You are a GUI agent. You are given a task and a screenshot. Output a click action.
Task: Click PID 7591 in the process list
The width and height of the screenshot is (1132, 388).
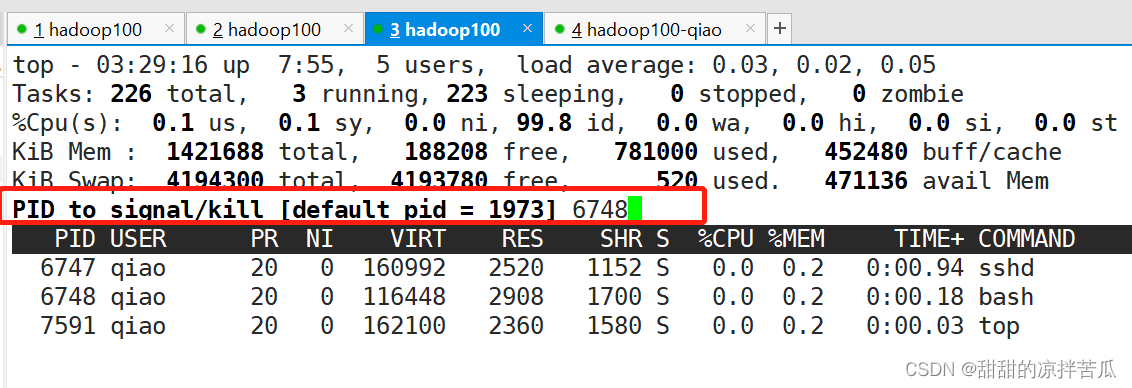(68, 326)
